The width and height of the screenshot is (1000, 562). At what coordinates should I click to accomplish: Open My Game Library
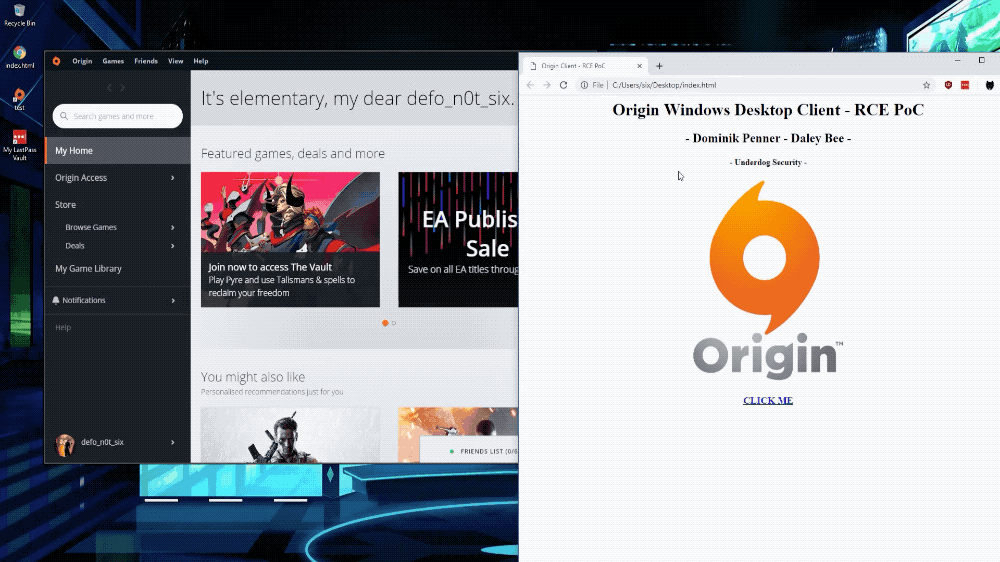88,269
